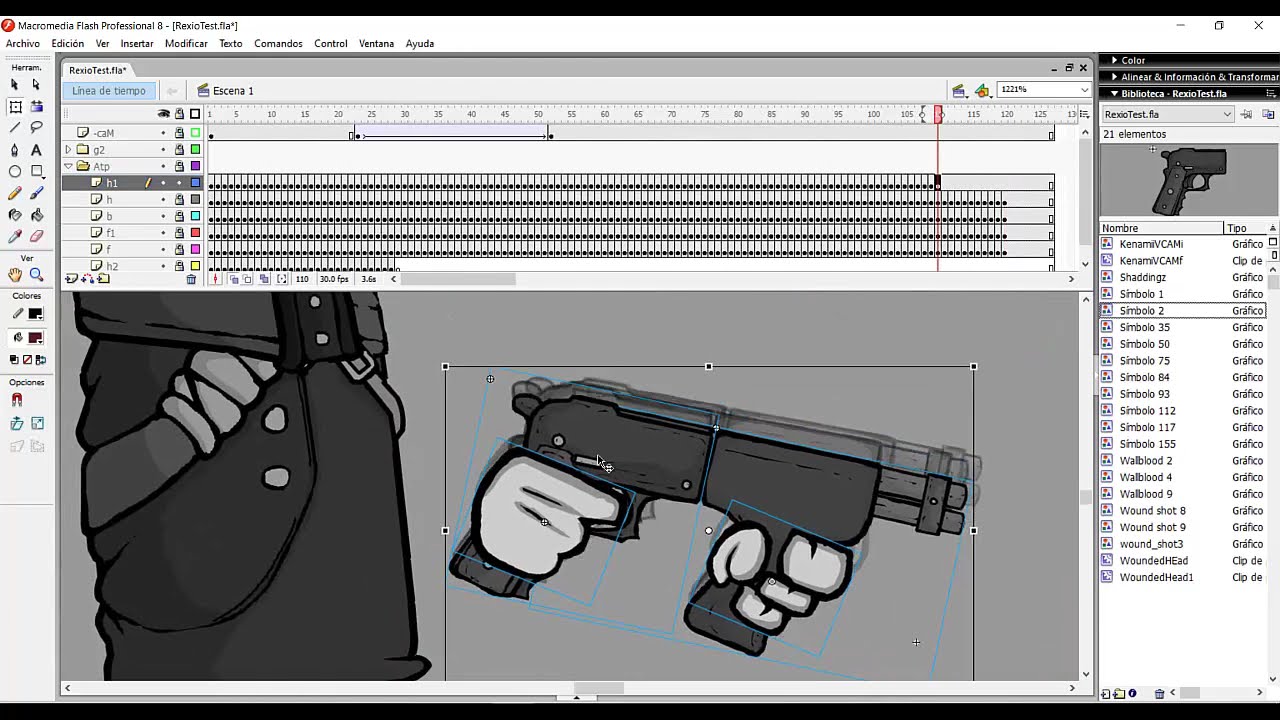The image size is (1280, 720).
Task: Click the red playhead marker on timeline
Action: point(938,115)
